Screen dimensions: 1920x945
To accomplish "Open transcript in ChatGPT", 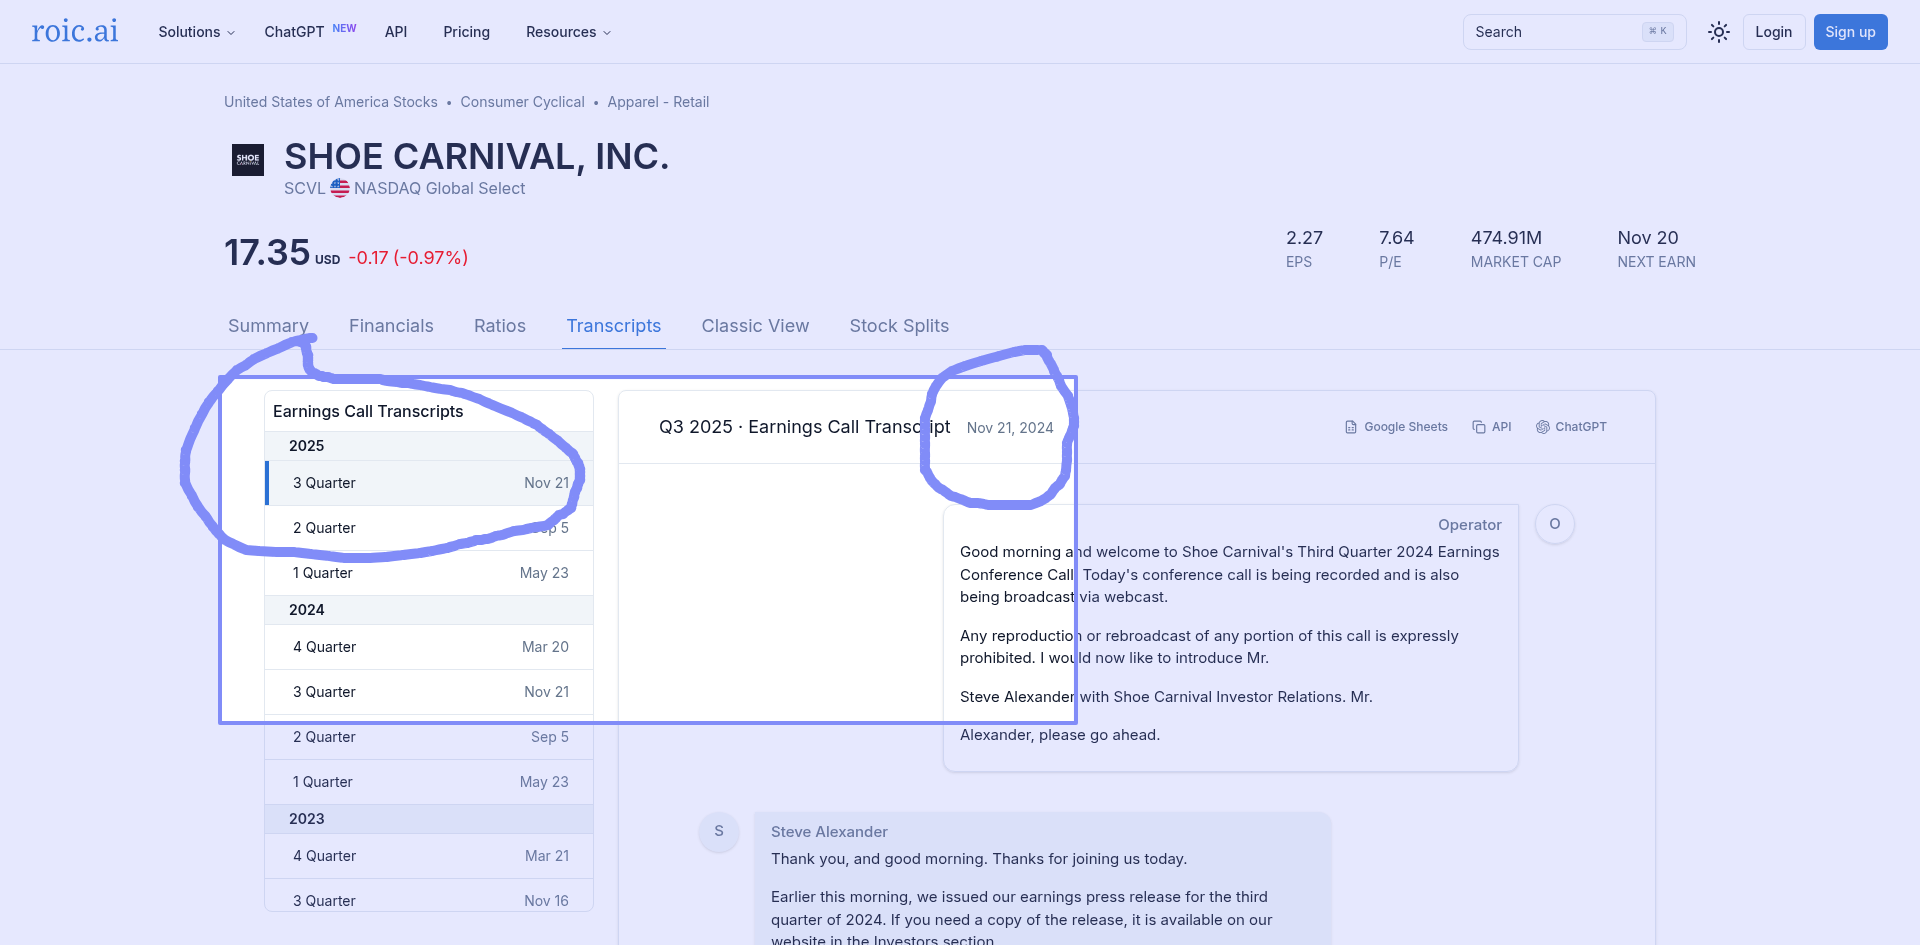I will (1571, 427).
